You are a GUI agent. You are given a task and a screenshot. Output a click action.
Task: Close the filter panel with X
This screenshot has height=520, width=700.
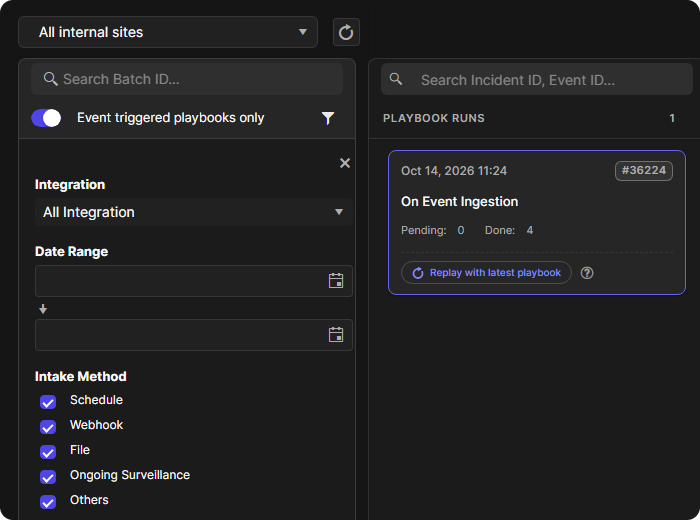click(x=345, y=163)
